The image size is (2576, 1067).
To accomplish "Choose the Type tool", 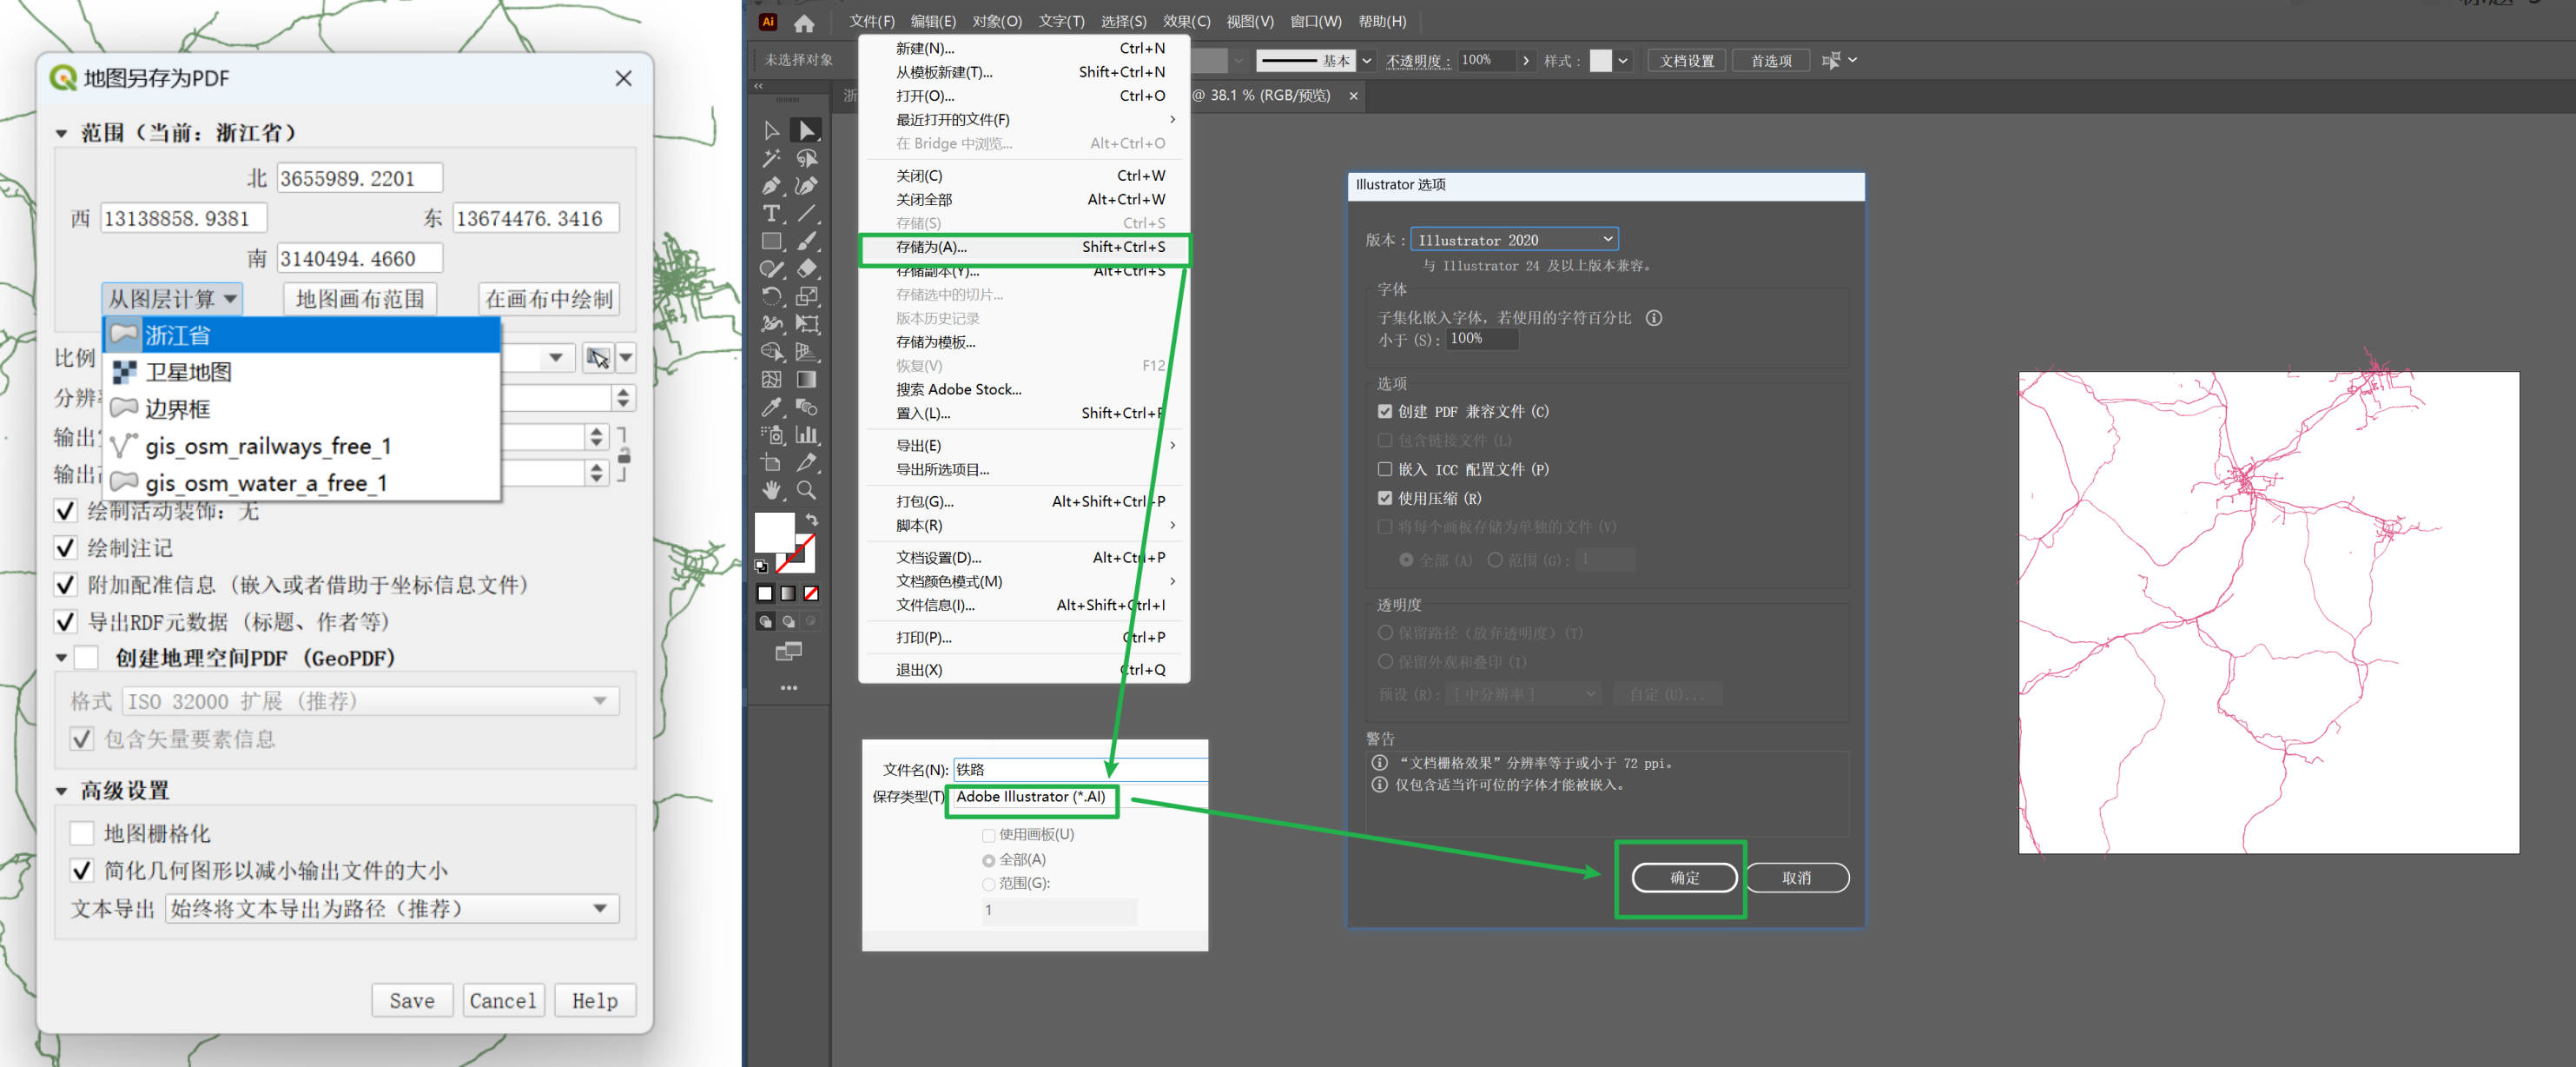I will pyautogui.click(x=770, y=213).
